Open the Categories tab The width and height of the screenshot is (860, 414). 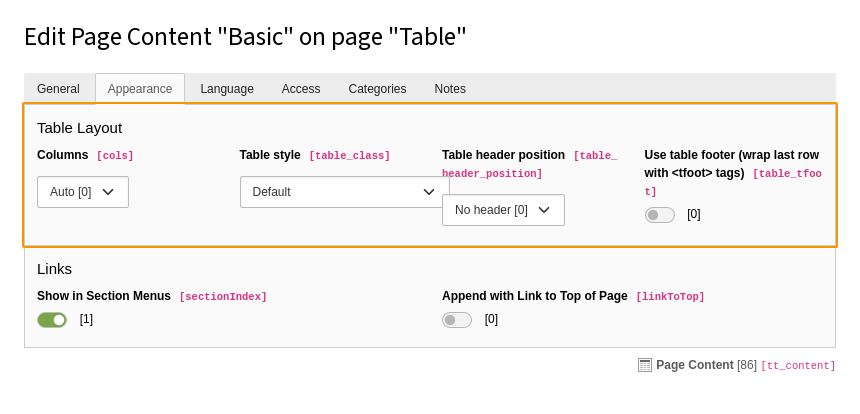point(377,89)
